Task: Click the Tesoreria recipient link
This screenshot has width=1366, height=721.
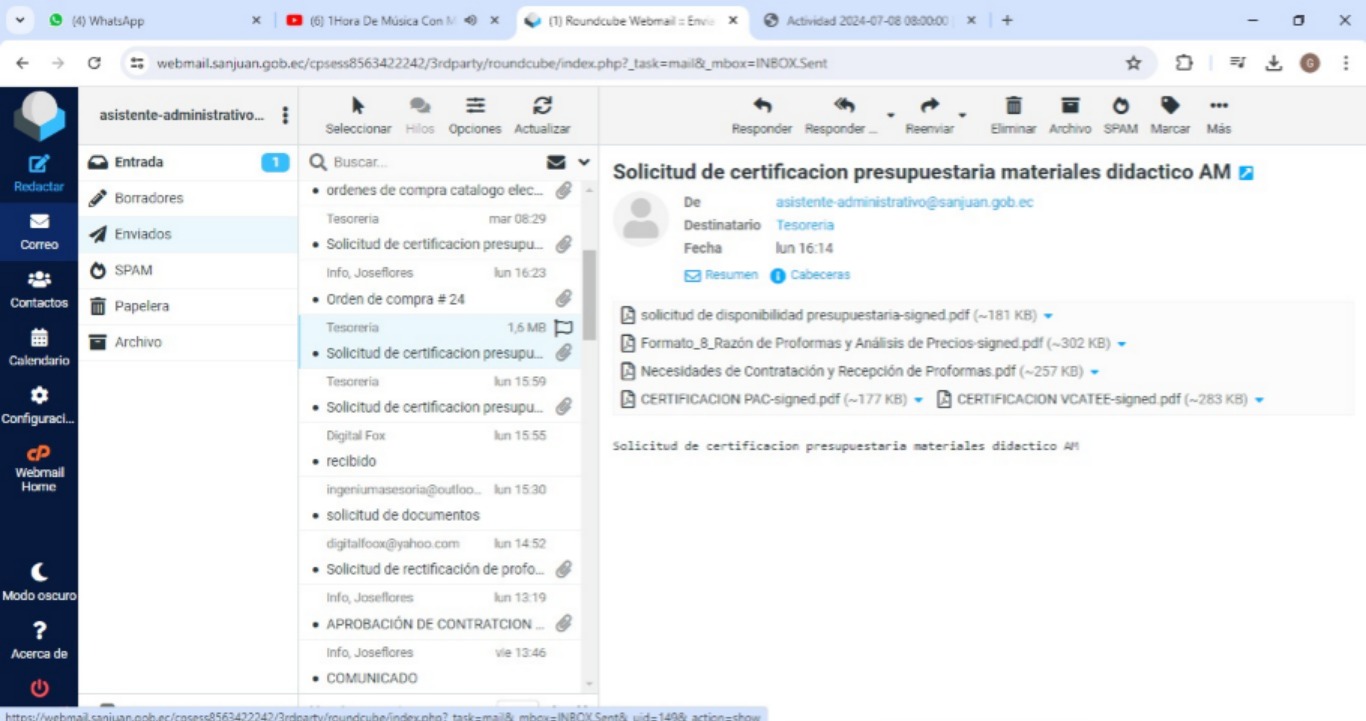Action: (x=805, y=225)
